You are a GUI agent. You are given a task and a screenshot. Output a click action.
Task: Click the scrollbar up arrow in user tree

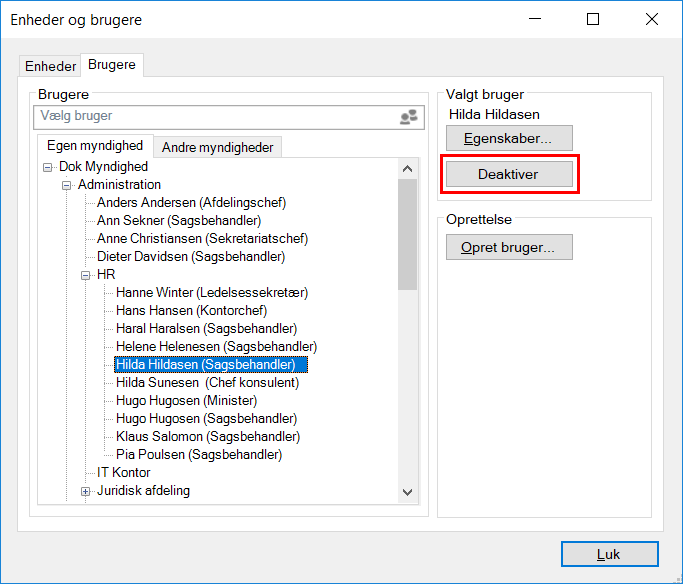pos(408,168)
